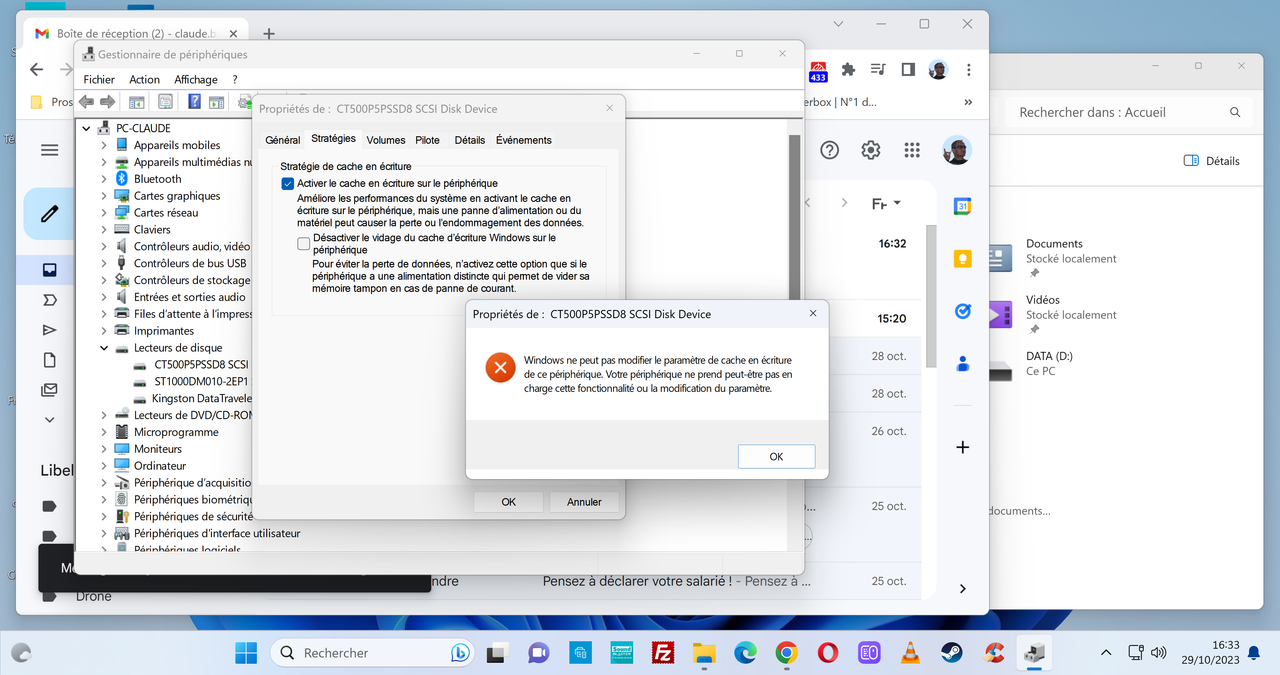Expand the Imprimantes category
The image size is (1280, 675).
104,331
